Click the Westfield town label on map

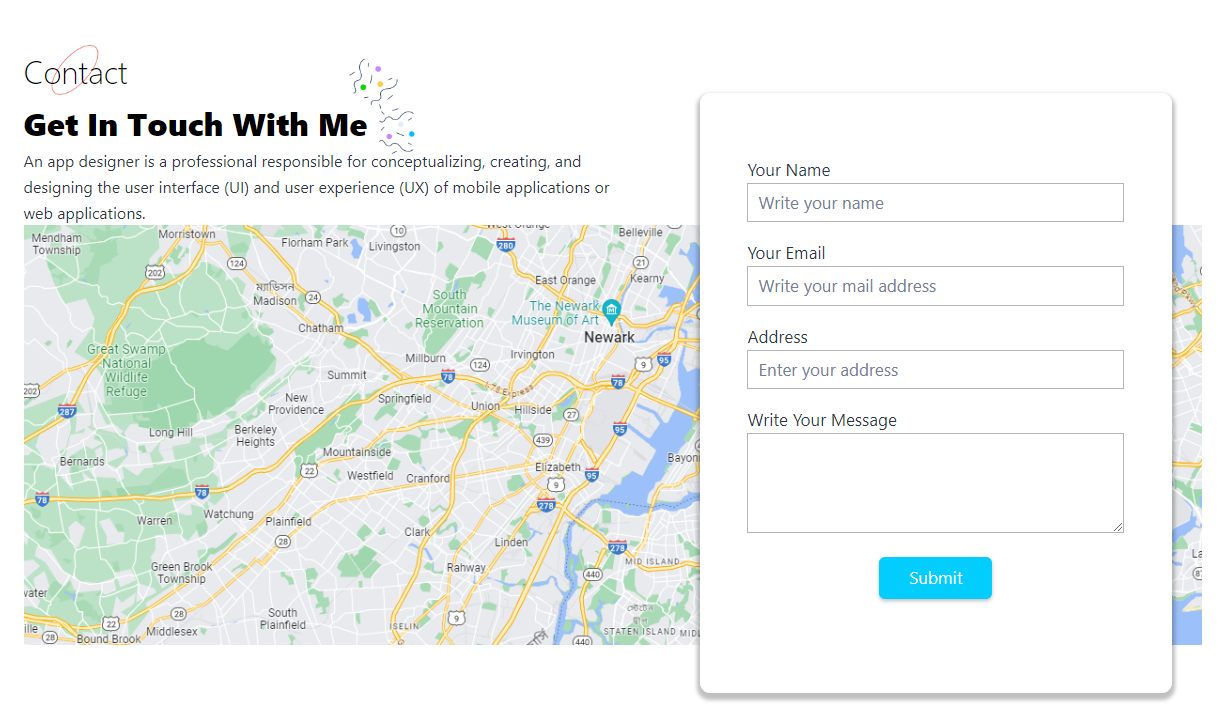pyautogui.click(x=370, y=476)
